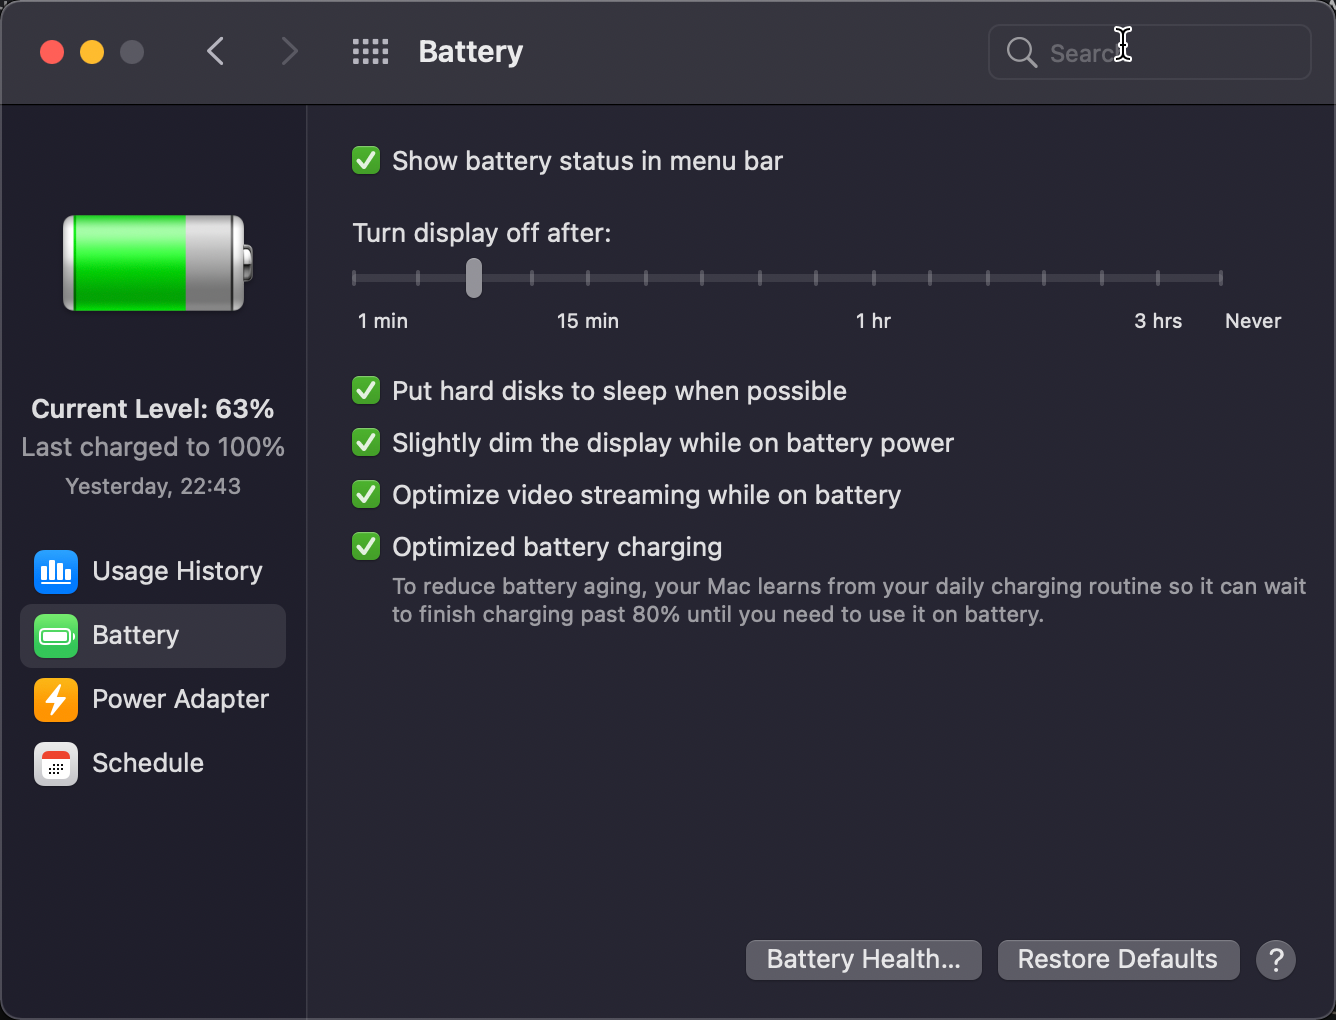Image resolution: width=1336 pixels, height=1020 pixels.
Task: Click the back navigation arrow
Action: pyautogui.click(x=215, y=51)
